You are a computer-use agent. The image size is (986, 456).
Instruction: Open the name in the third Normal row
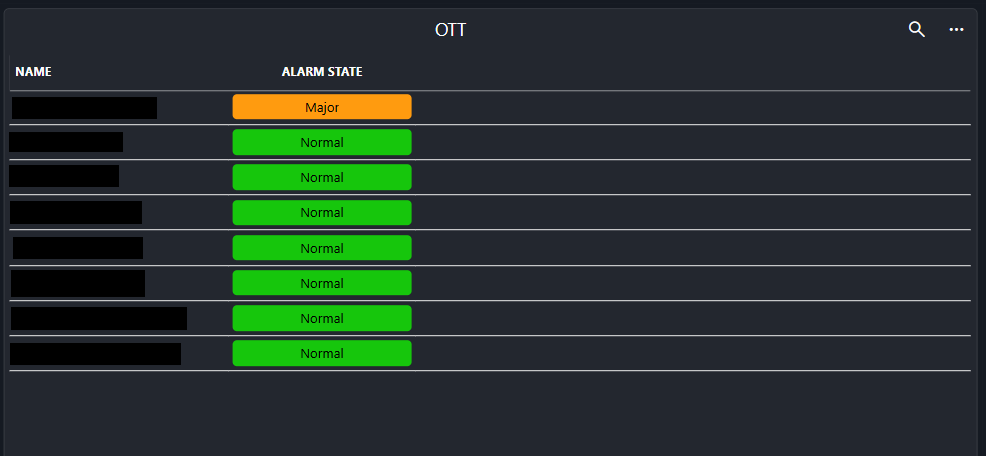[x=75, y=212]
